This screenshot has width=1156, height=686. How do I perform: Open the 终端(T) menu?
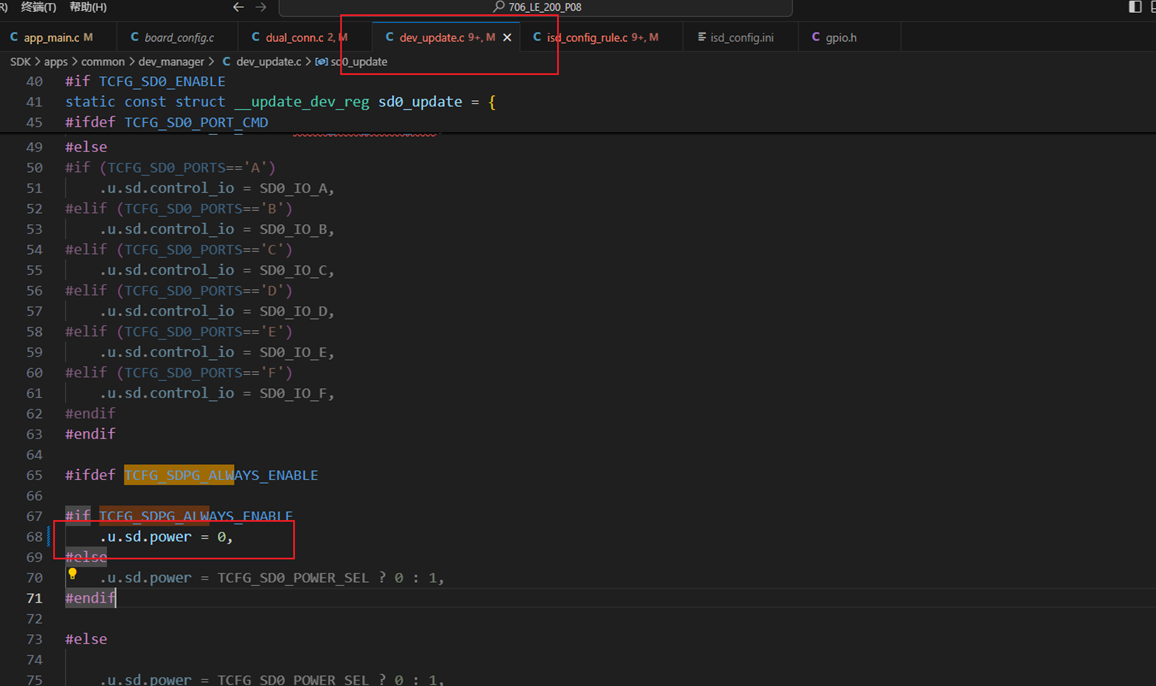click(38, 7)
